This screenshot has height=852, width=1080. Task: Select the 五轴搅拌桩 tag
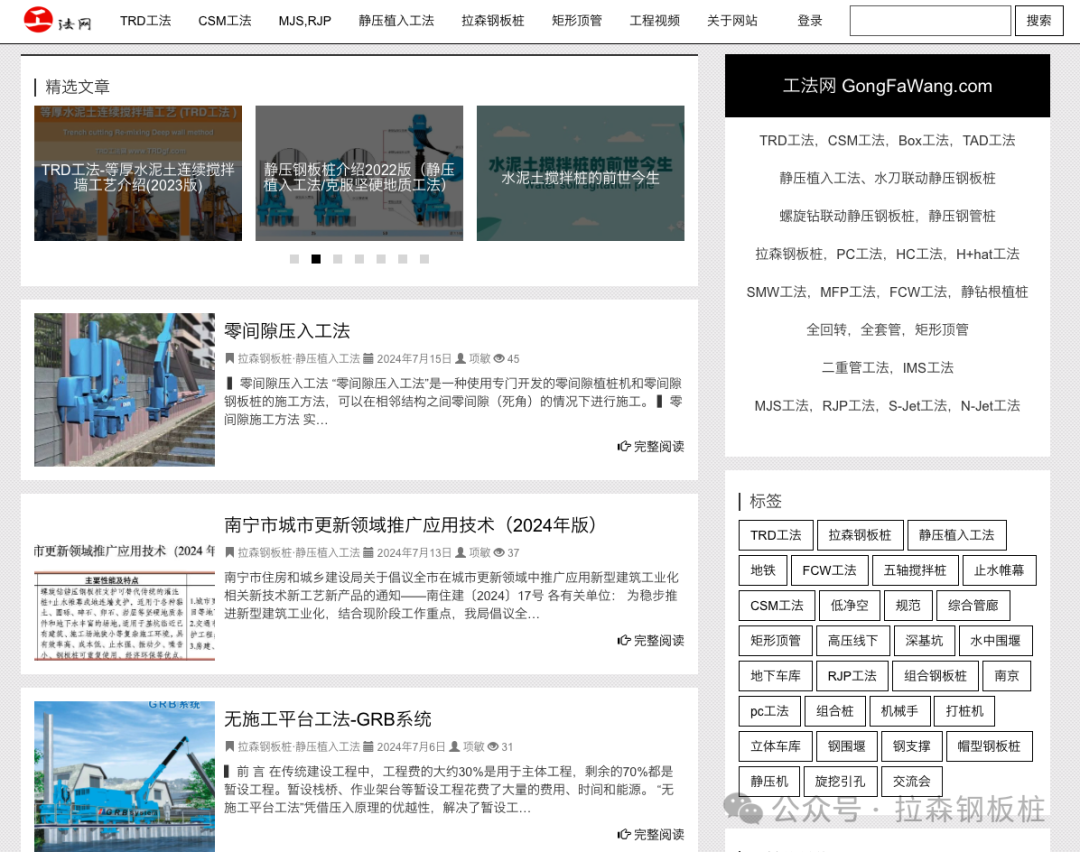coord(915,570)
